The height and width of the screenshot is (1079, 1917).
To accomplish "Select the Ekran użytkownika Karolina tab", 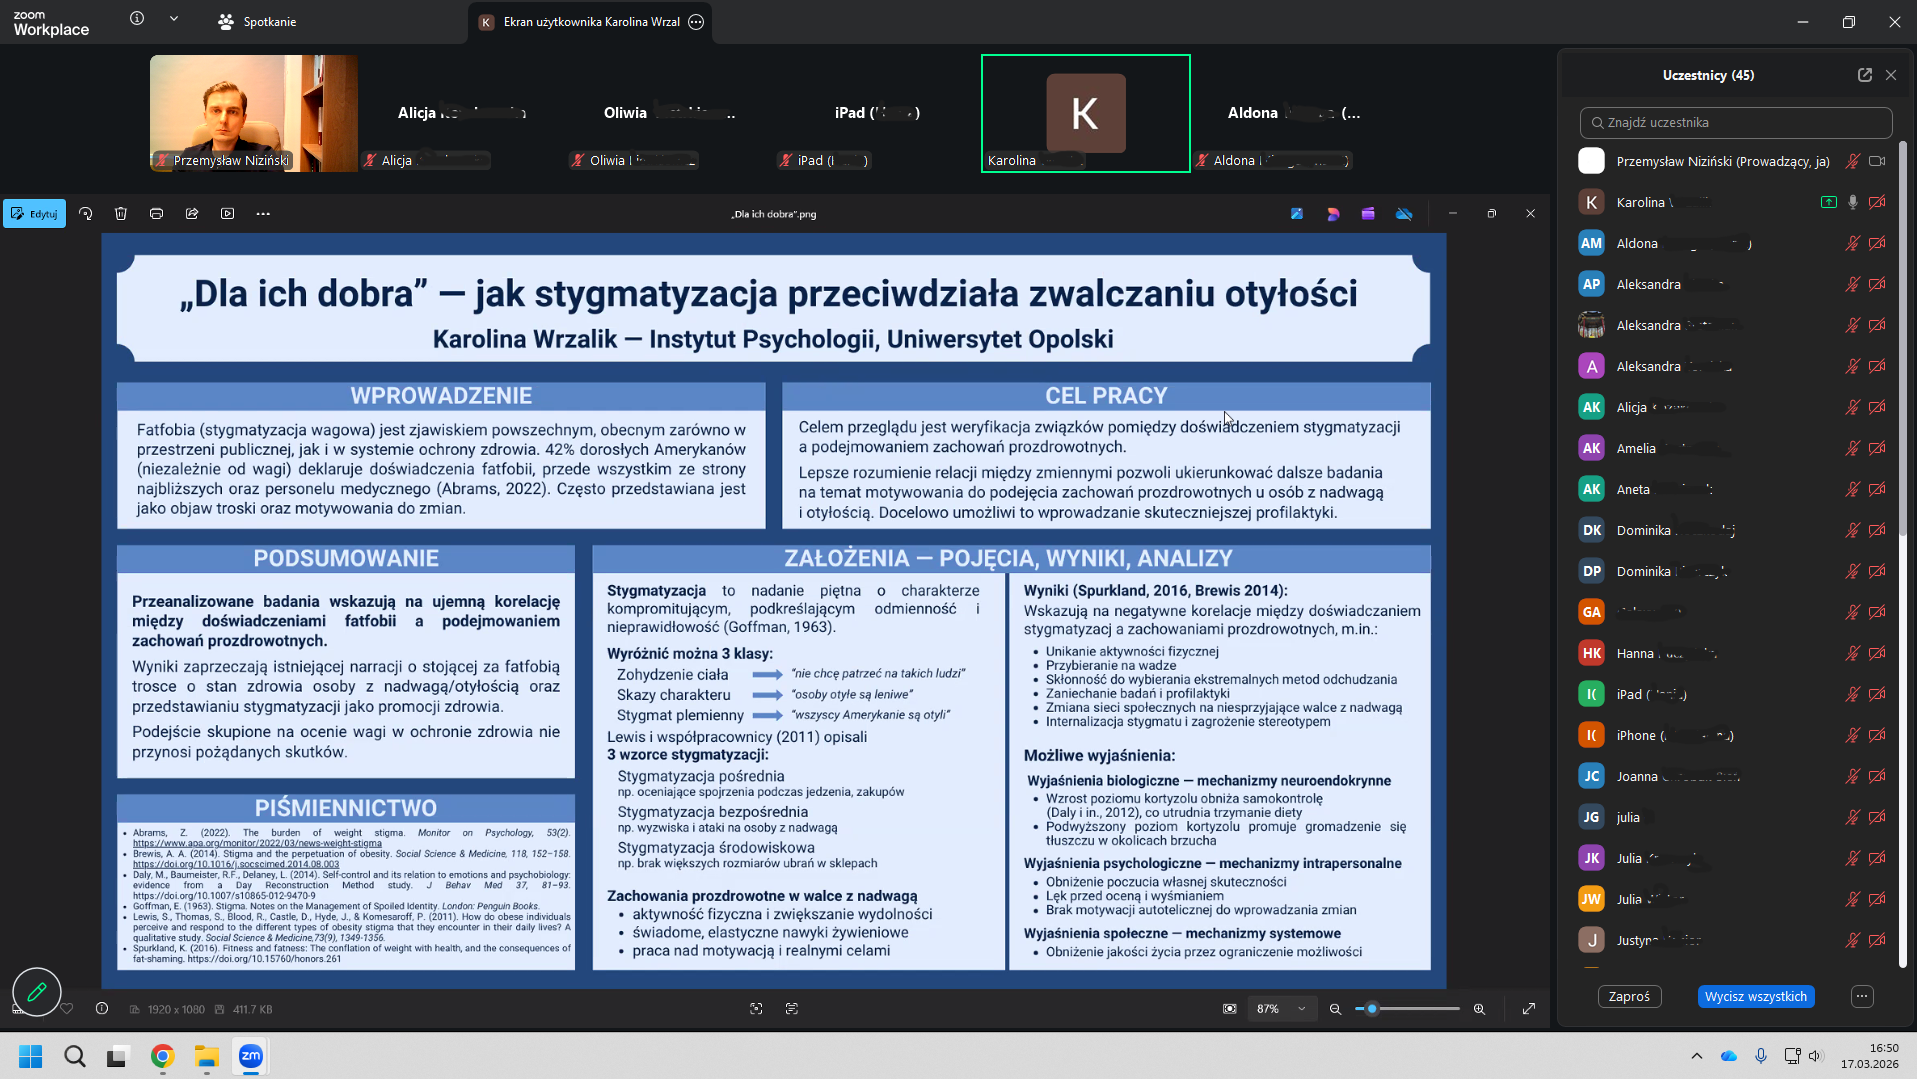I will [x=590, y=22].
